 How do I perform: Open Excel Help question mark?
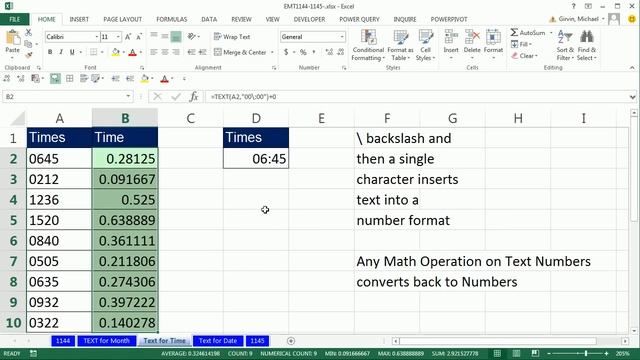573,6
